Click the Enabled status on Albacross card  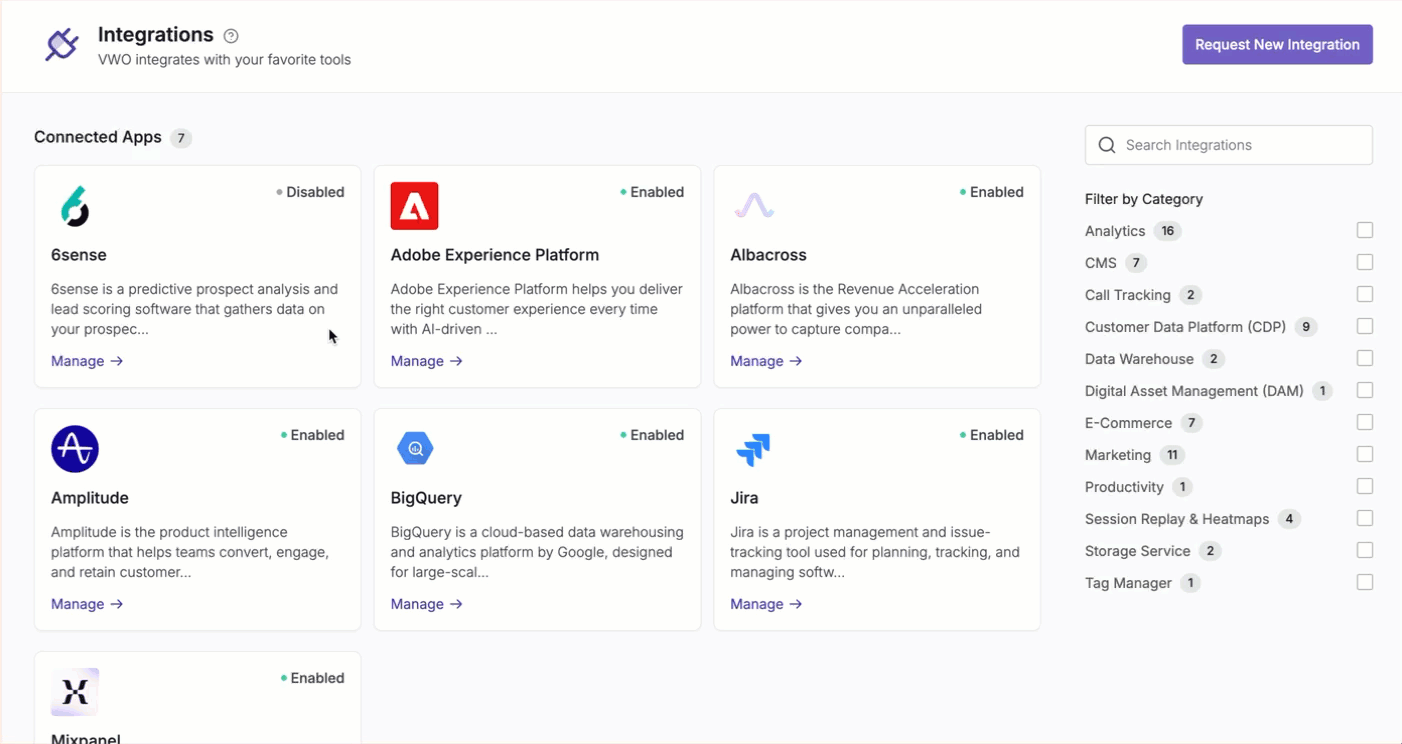tap(992, 192)
